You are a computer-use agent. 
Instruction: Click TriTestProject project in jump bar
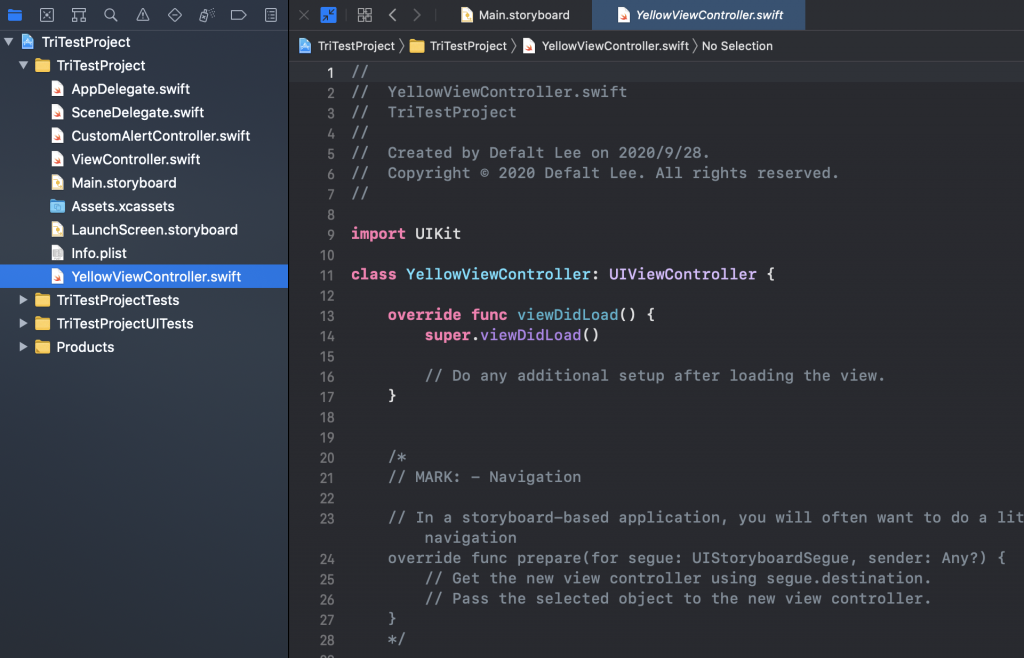click(x=347, y=46)
